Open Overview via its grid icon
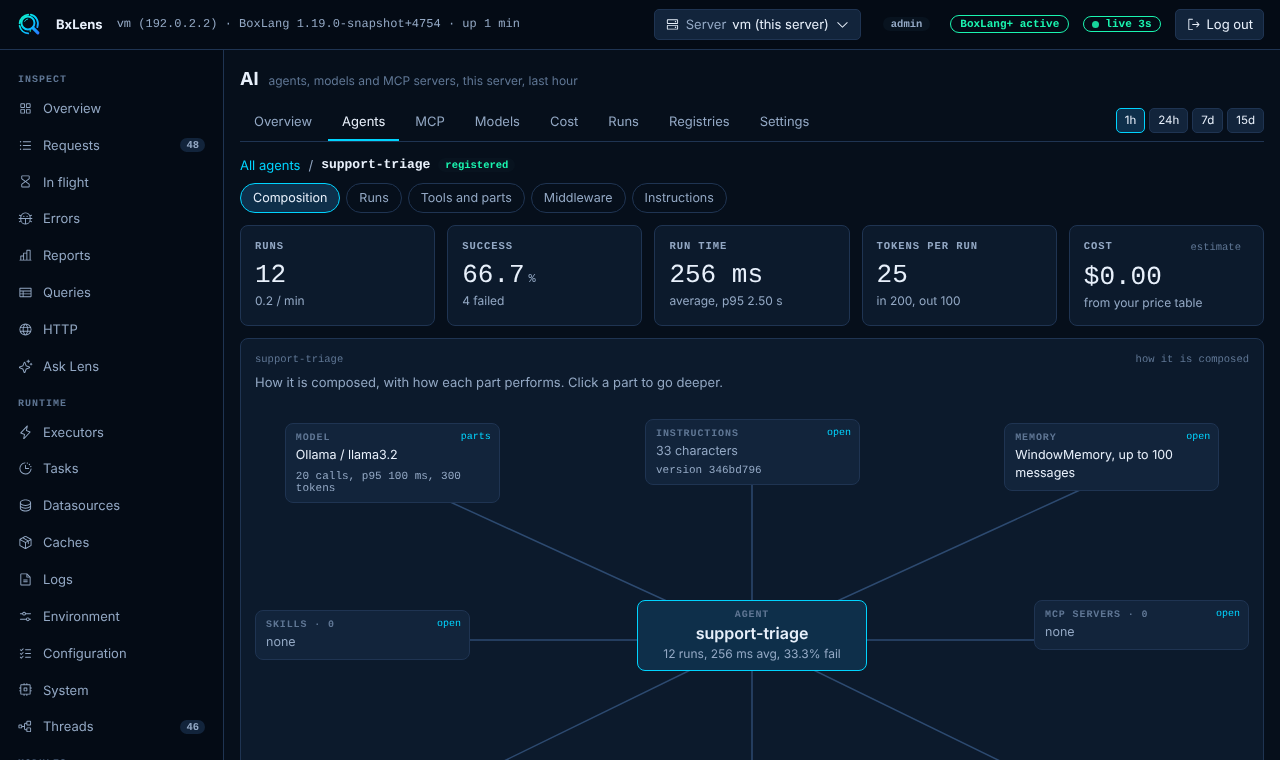The width and height of the screenshot is (1280, 760). 25,108
